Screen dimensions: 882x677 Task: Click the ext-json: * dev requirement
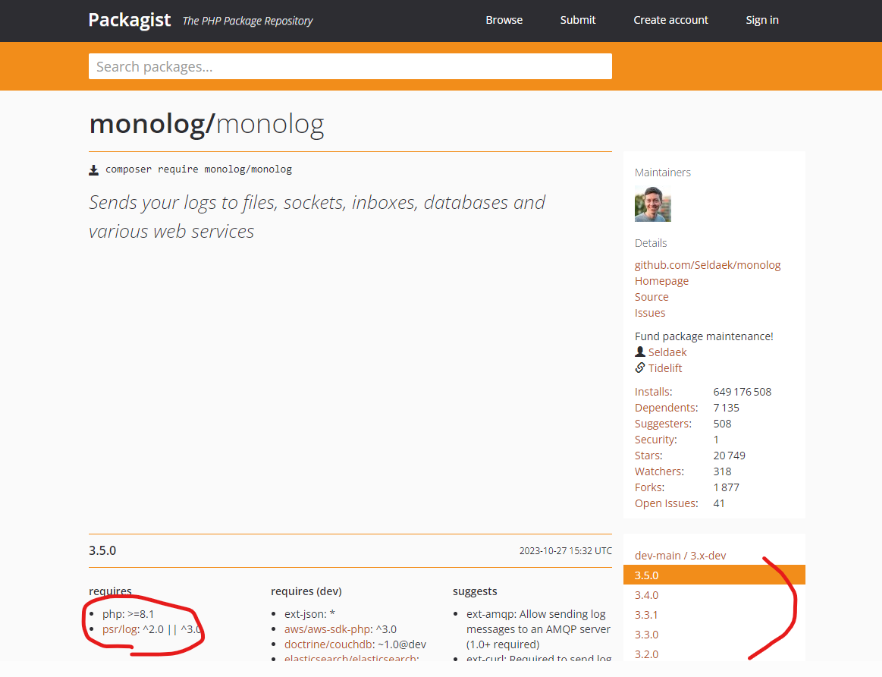[x=309, y=614]
